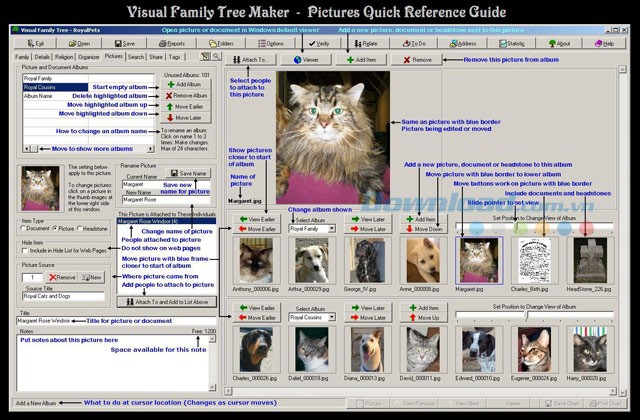Viewport: 640px width, 420px height.
Task: Click the Open toolbar button
Action: pyautogui.click(x=80, y=43)
